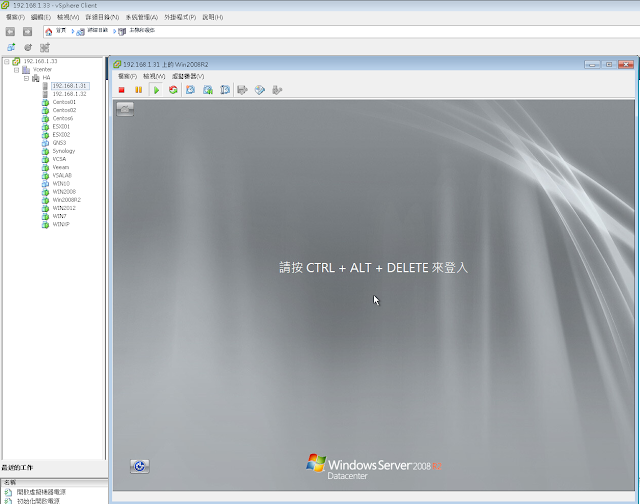Go forward using the navigation forward arrow
The image size is (640, 504).
27,31
